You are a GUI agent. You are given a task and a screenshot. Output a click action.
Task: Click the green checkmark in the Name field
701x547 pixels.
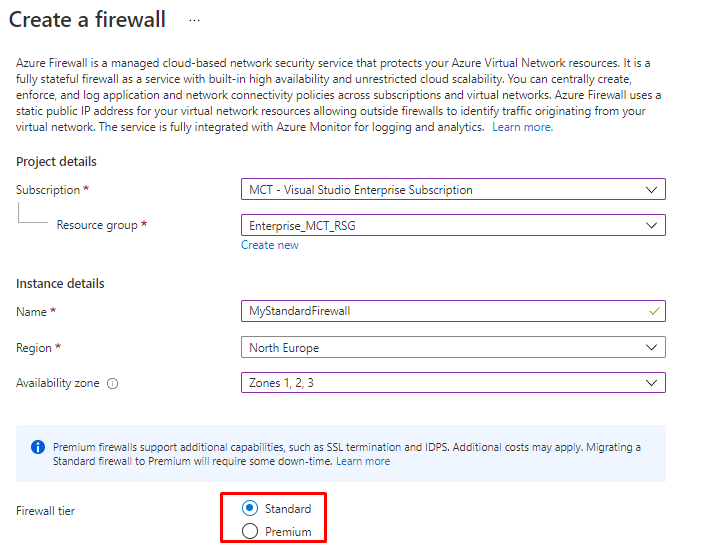[x=653, y=311]
